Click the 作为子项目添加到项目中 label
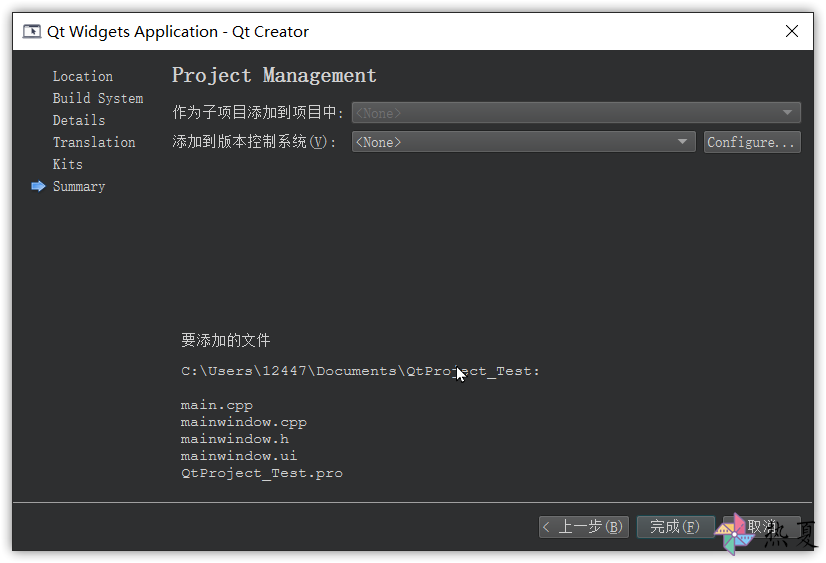 [x=258, y=113]
